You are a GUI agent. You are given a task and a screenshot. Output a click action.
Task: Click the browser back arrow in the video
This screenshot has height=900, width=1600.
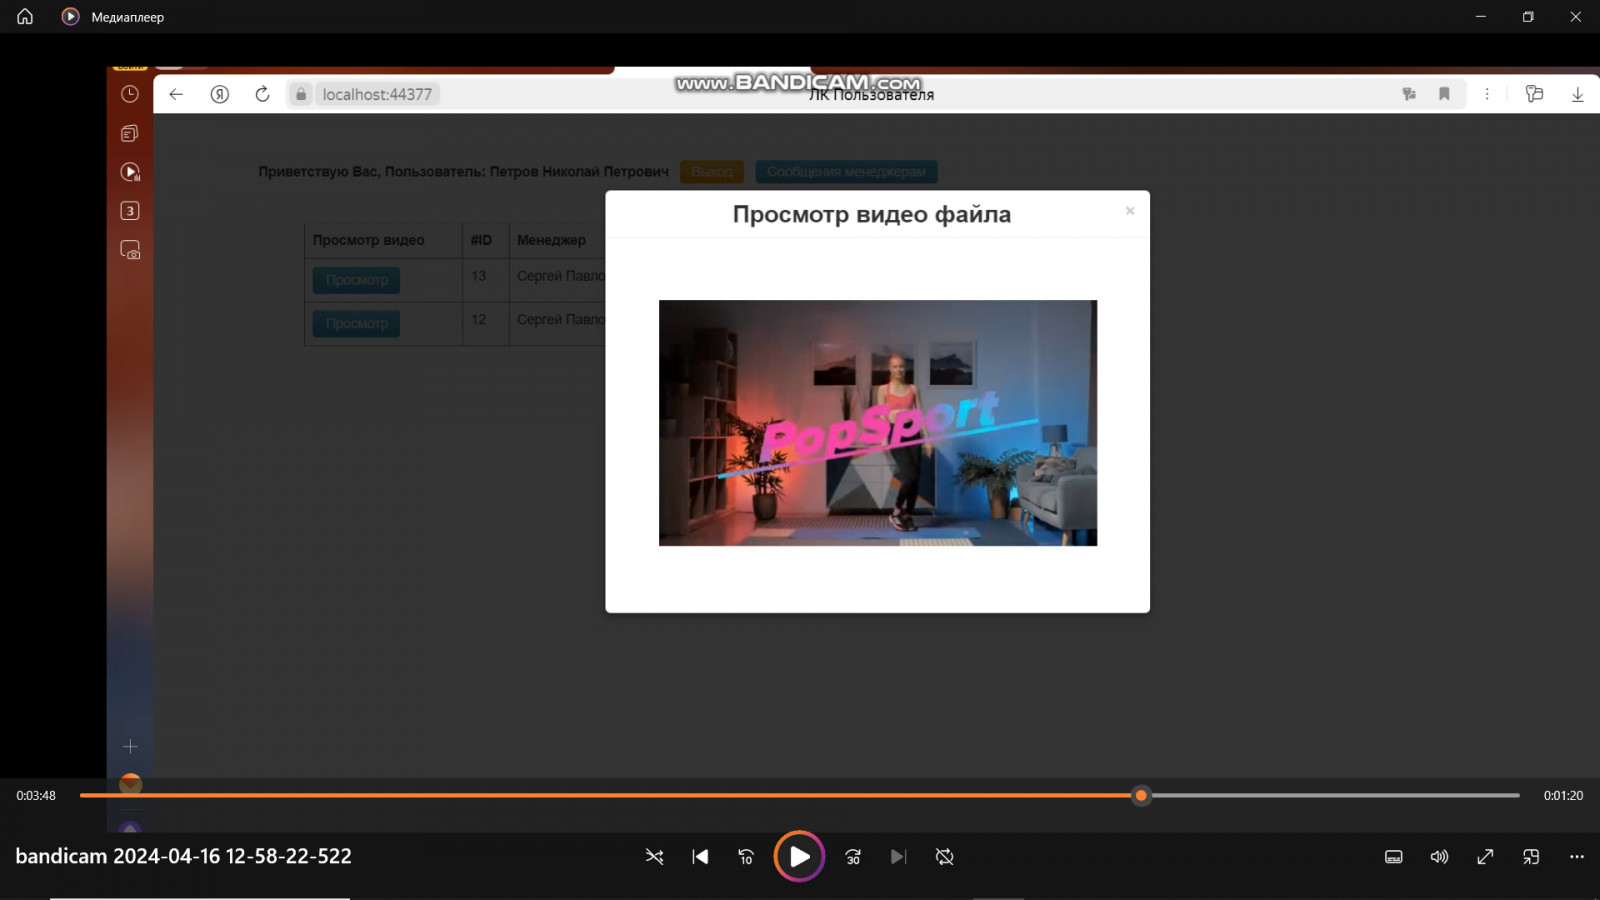(176, 94)
